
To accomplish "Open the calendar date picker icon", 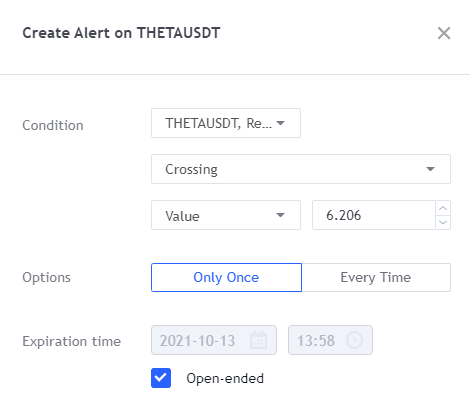I will (258, 340).
